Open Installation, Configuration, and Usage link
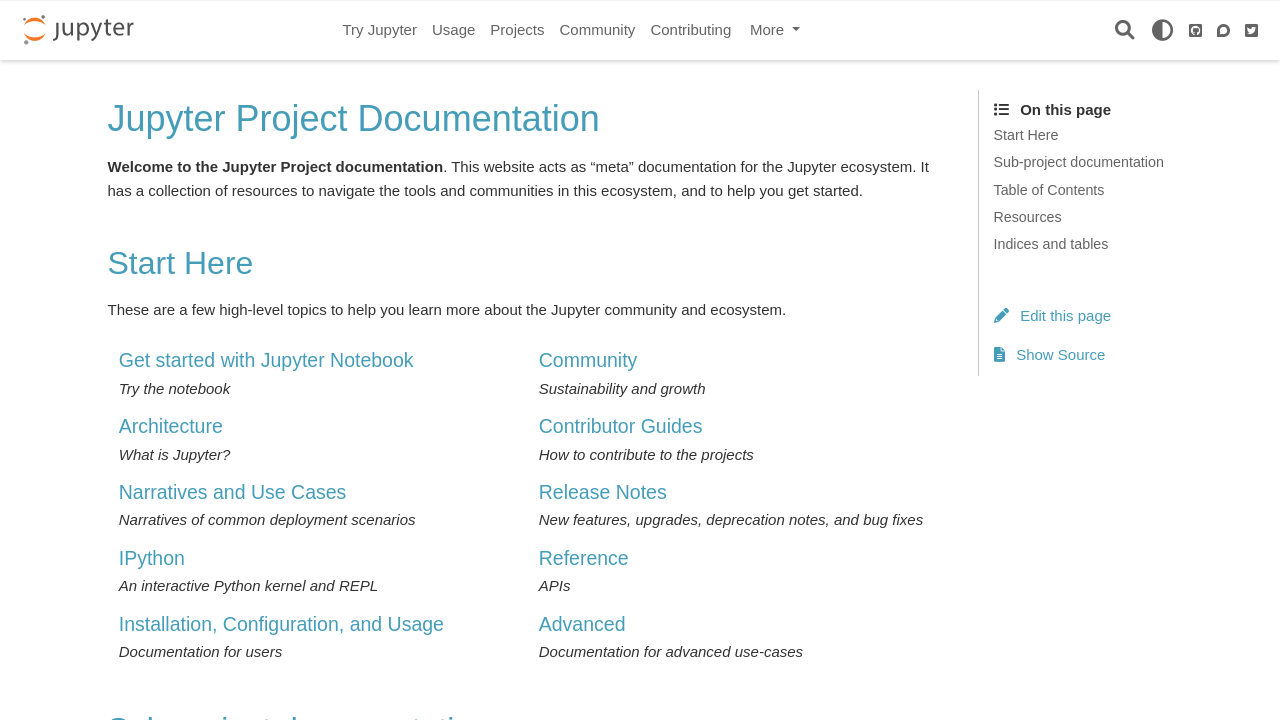1280x720 pixels. 281,624
